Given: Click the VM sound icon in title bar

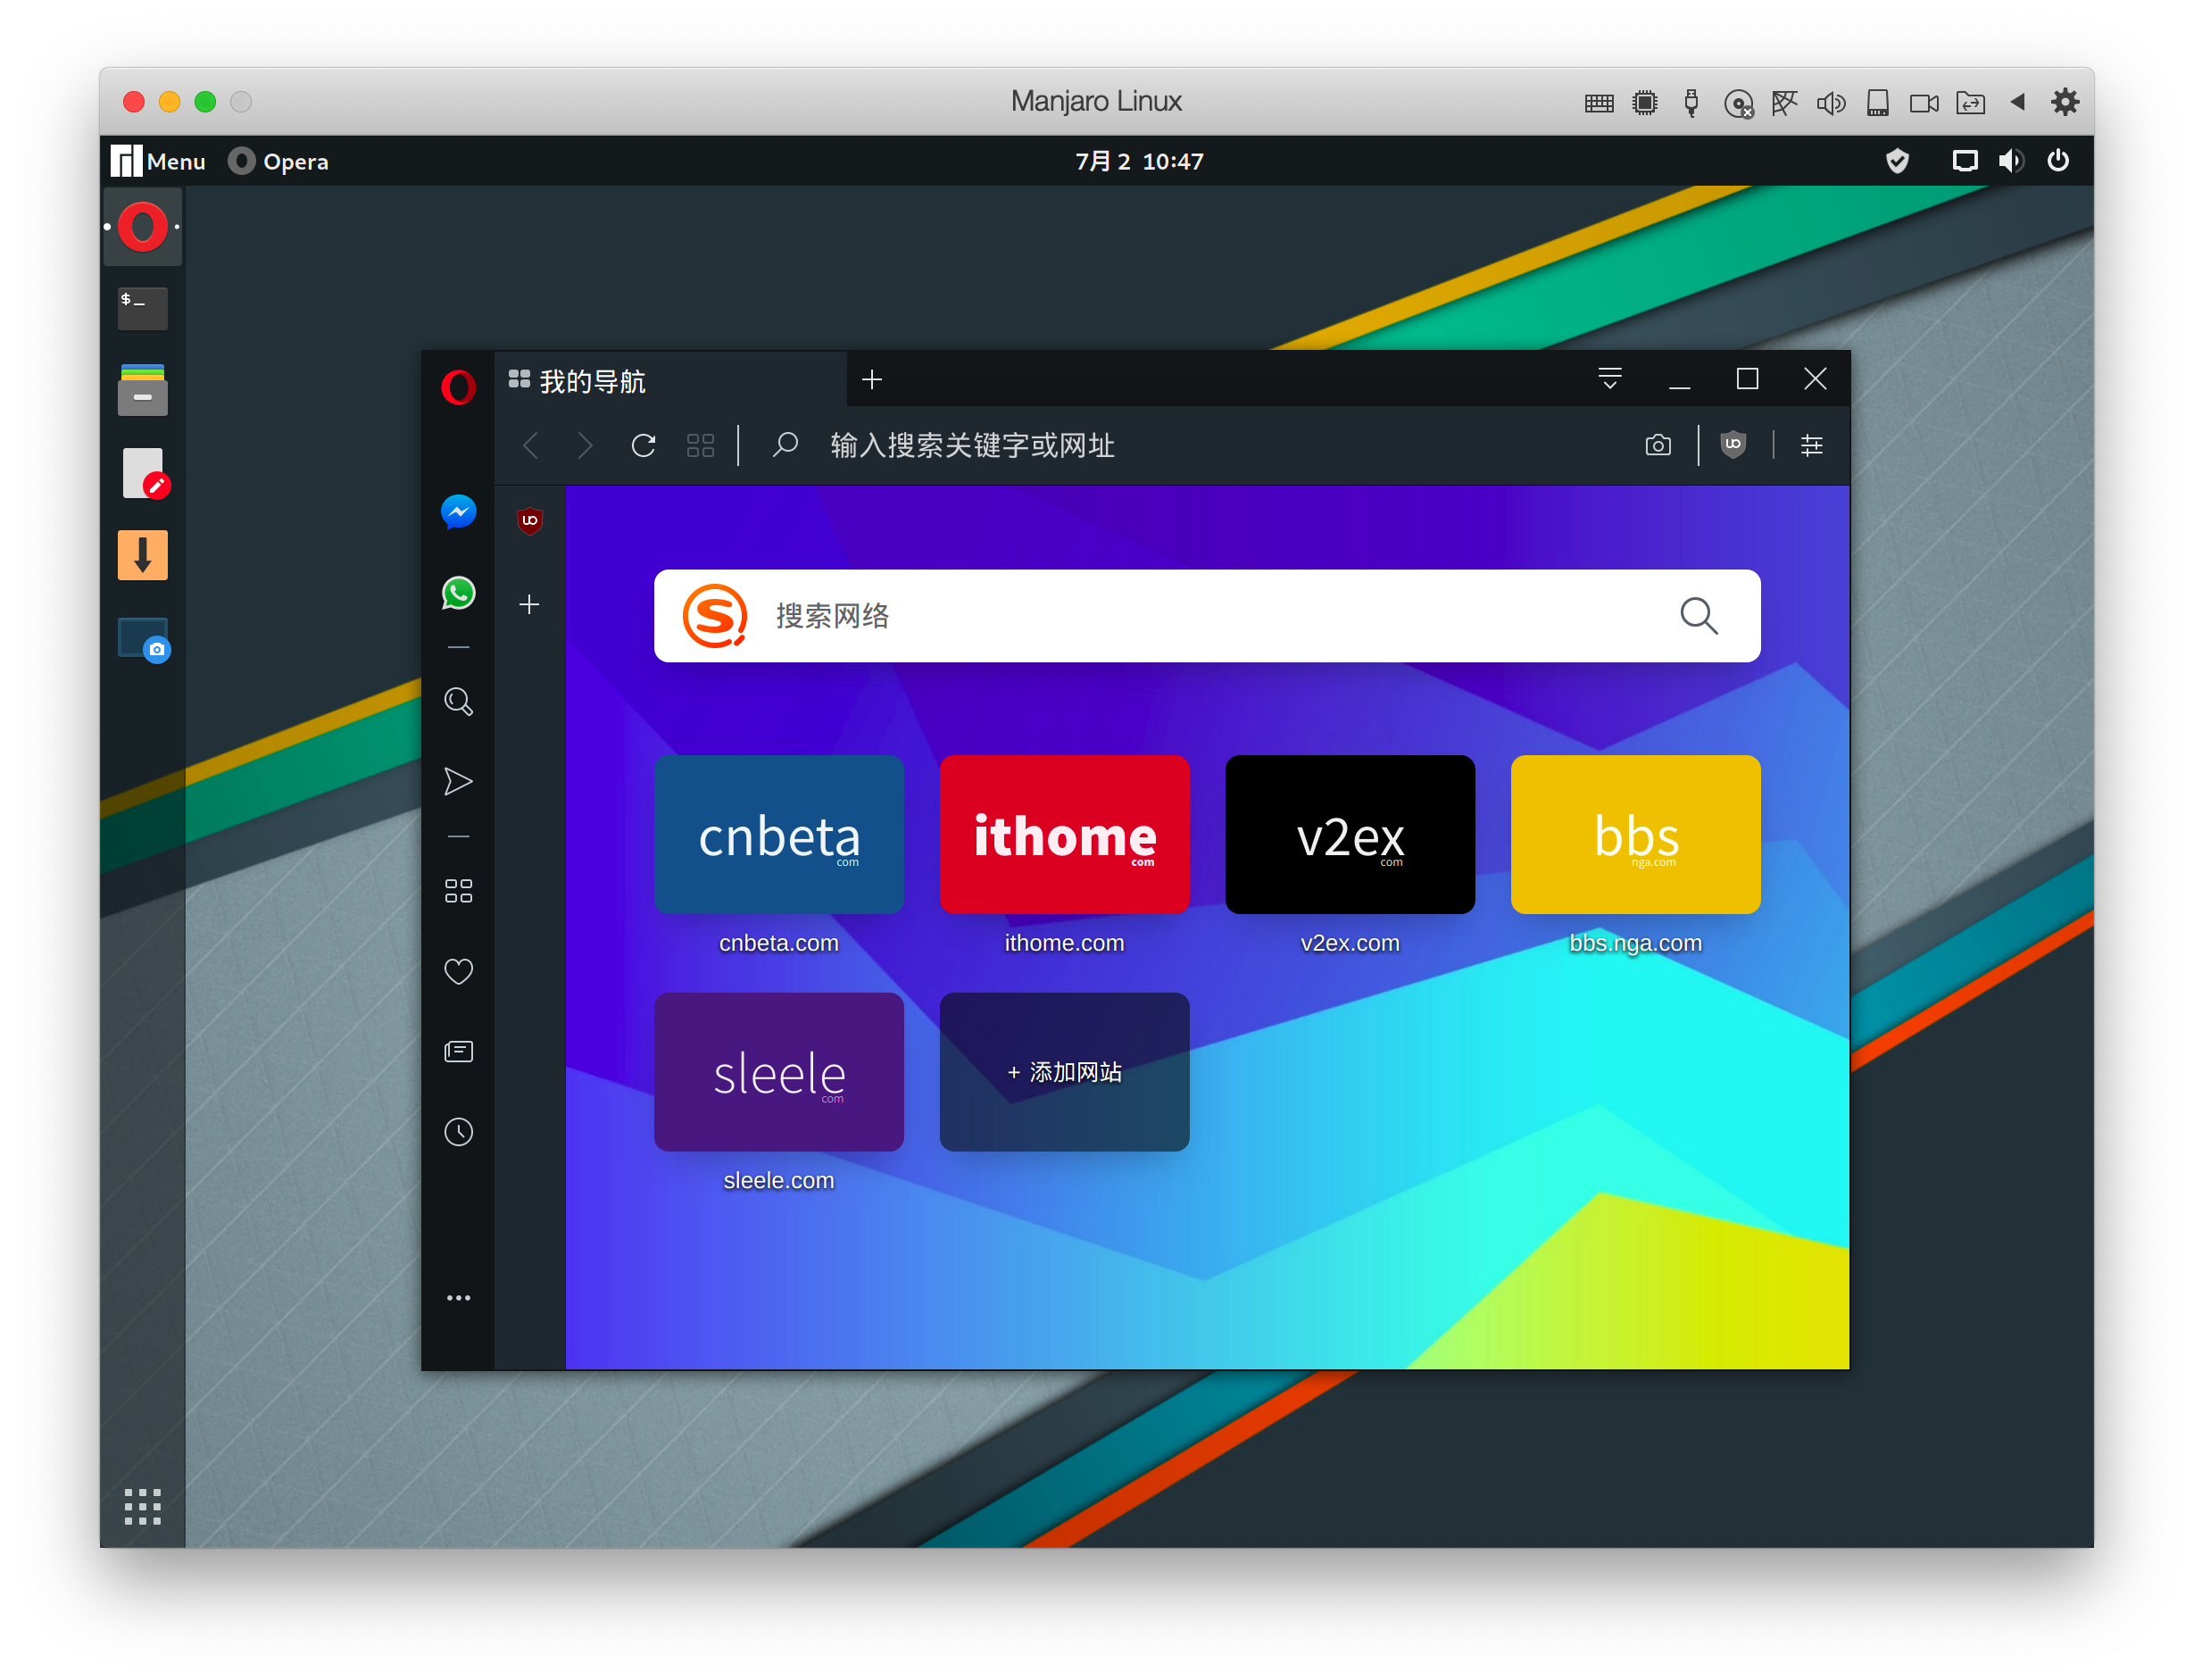Looking at the screenshot, I should coord(1831,103).
